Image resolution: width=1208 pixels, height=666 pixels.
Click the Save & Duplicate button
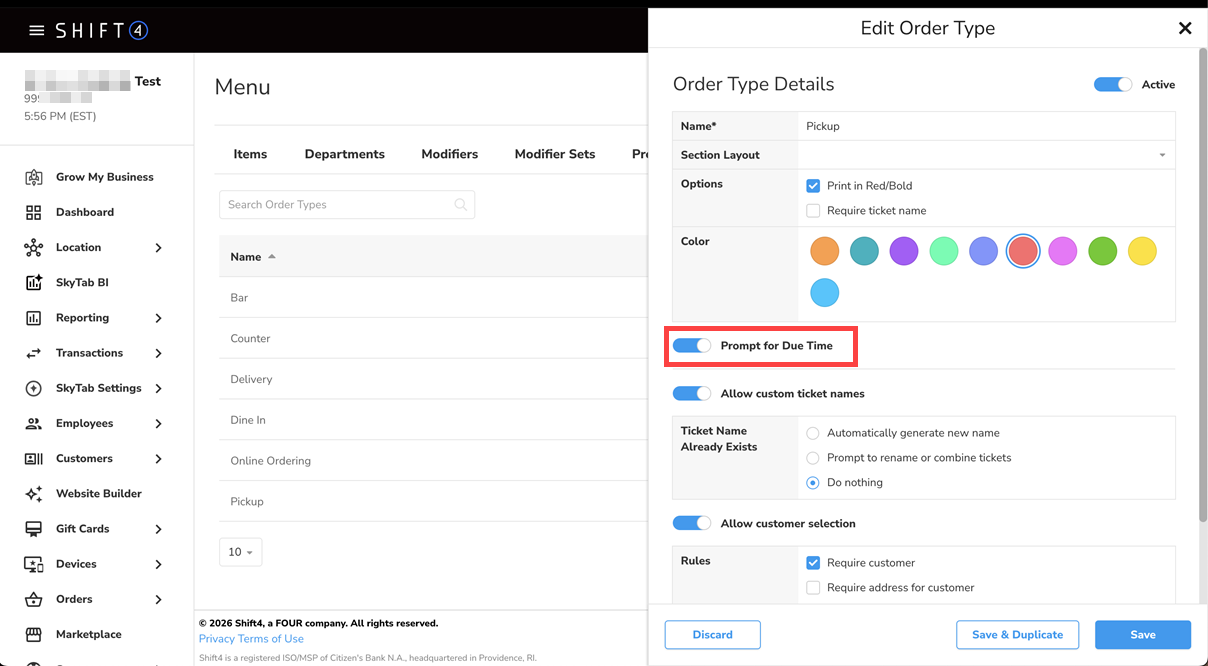1017,635
